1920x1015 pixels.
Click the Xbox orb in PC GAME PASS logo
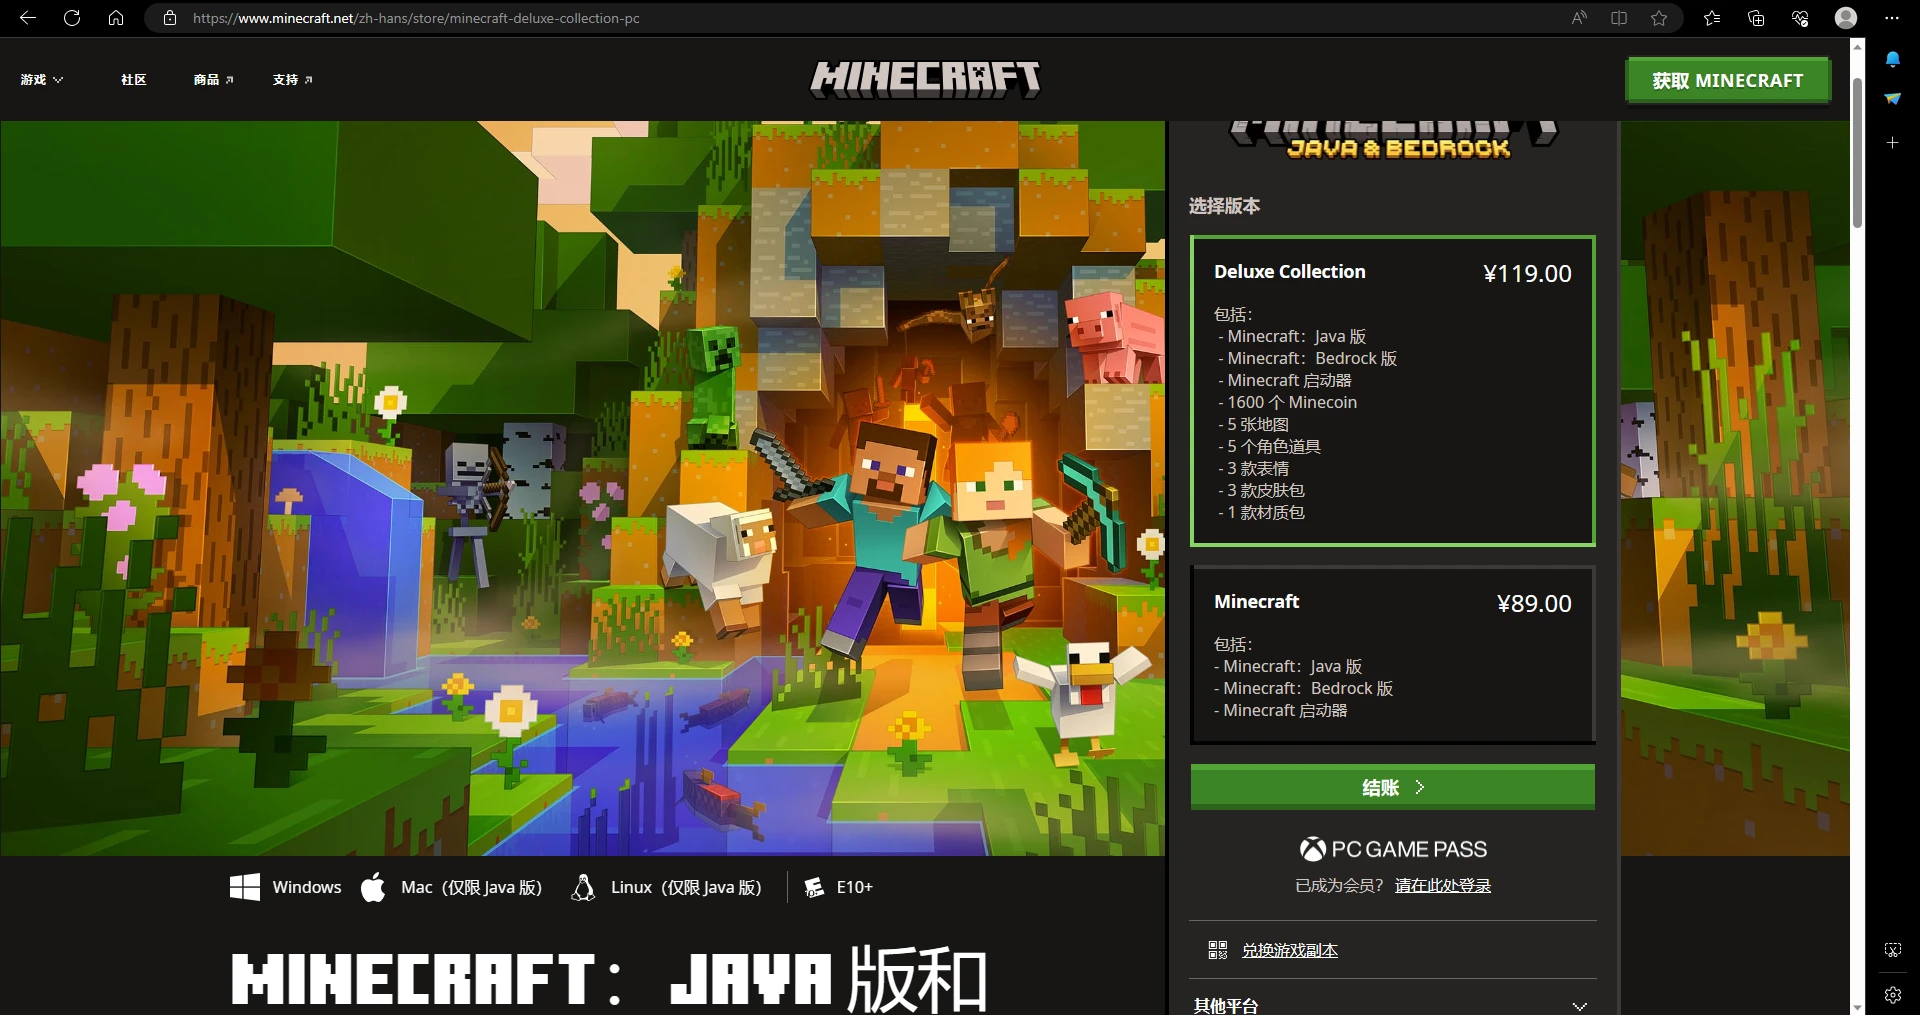point(1311,848)
